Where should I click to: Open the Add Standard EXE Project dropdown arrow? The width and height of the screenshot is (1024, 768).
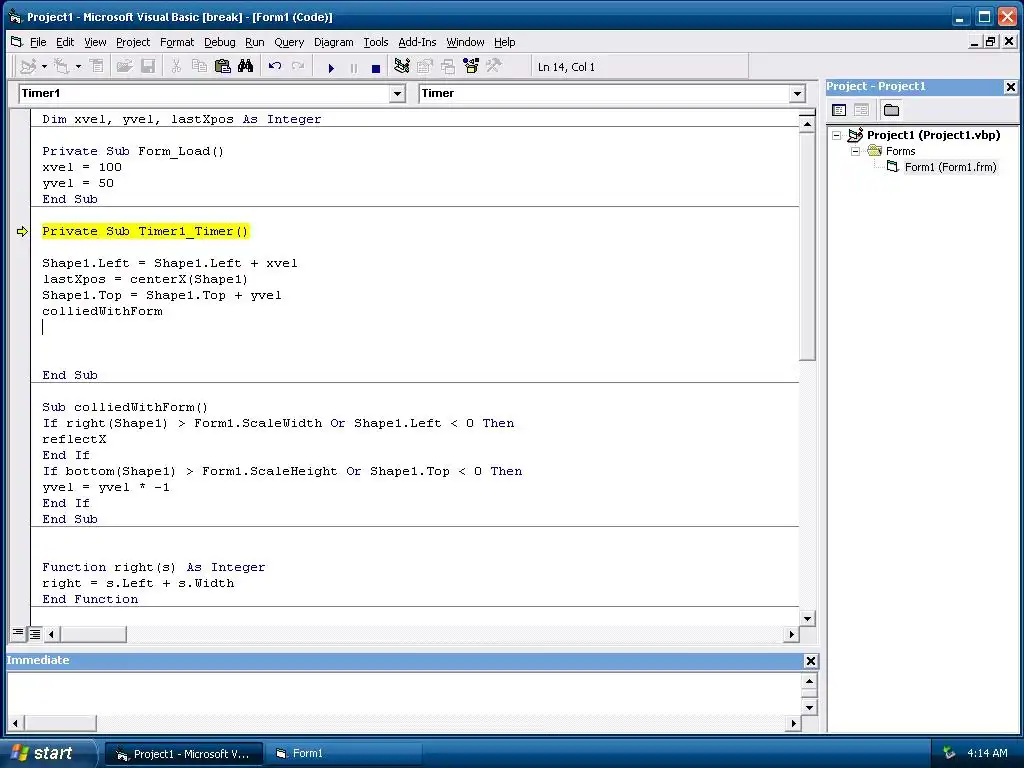[x=44, y=67]
